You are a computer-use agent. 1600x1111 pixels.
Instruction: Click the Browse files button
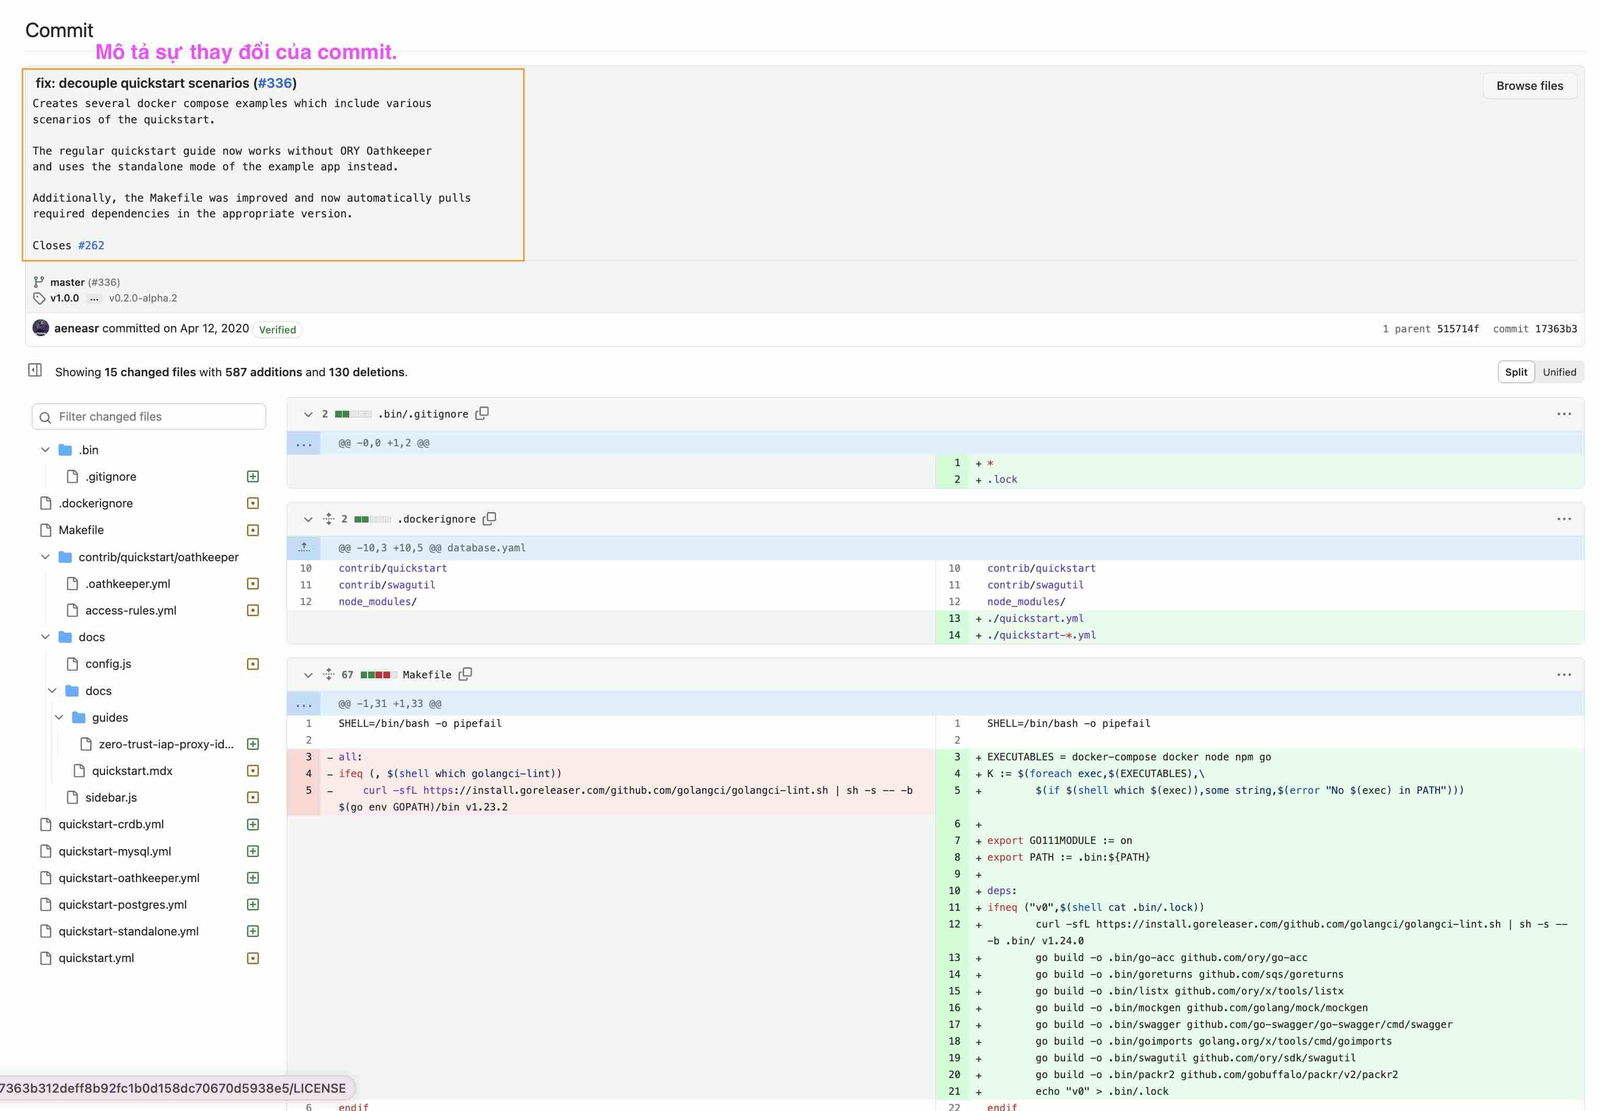click(1529, 86)
